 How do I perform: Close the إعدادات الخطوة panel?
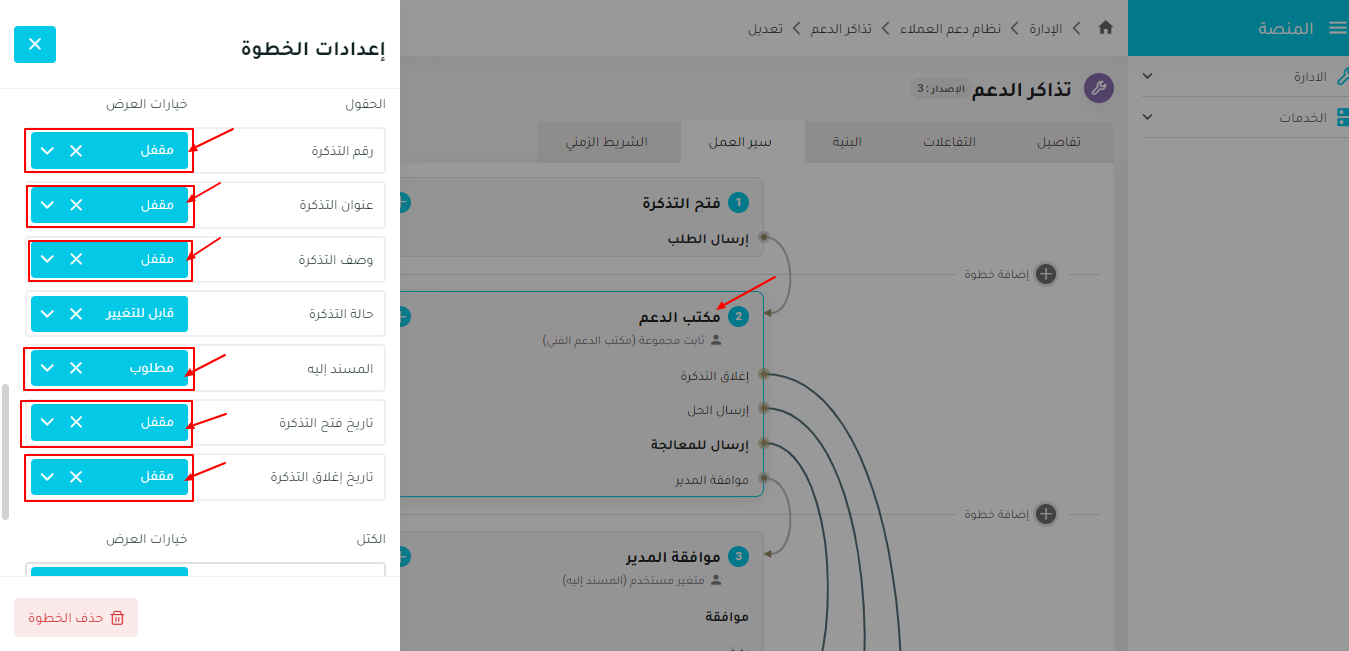35,44
